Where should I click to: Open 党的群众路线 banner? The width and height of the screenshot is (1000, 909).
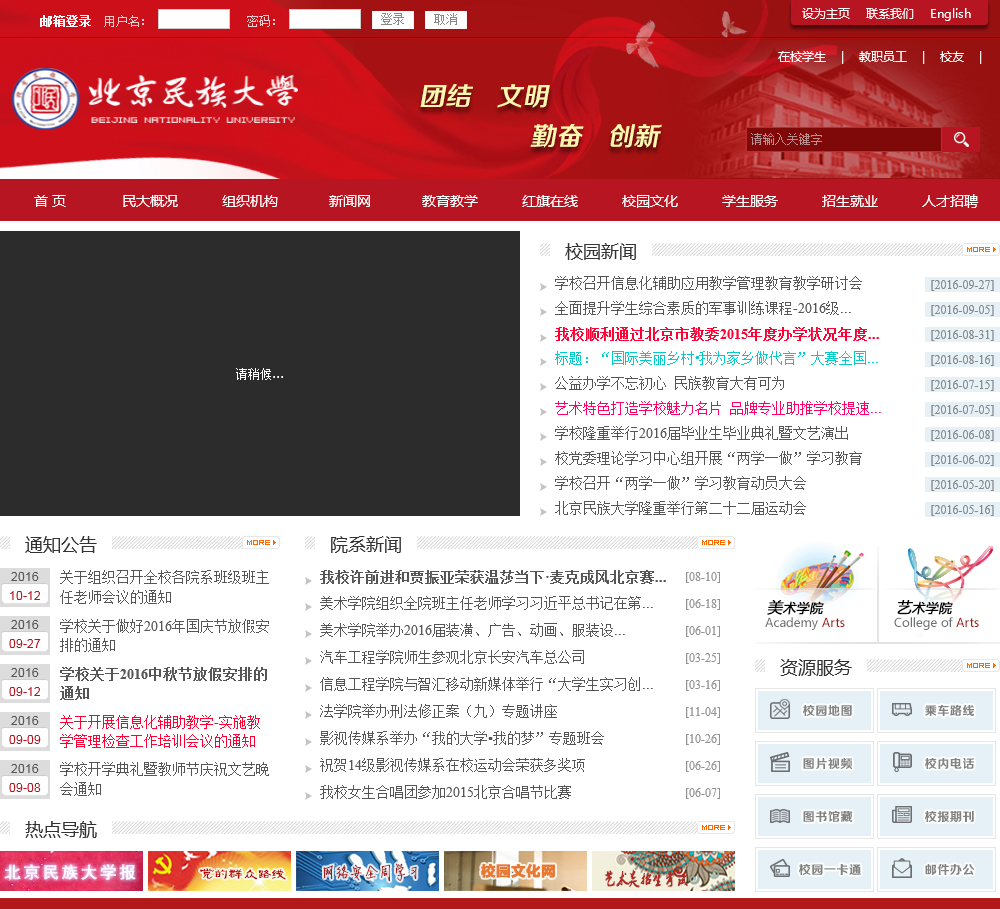click(x=219, y=871)
